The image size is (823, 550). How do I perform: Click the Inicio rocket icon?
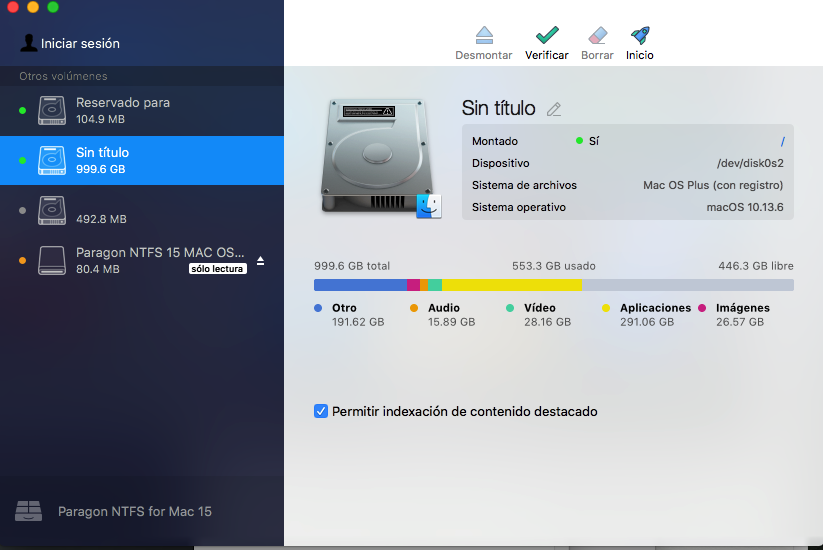[640, 35]
